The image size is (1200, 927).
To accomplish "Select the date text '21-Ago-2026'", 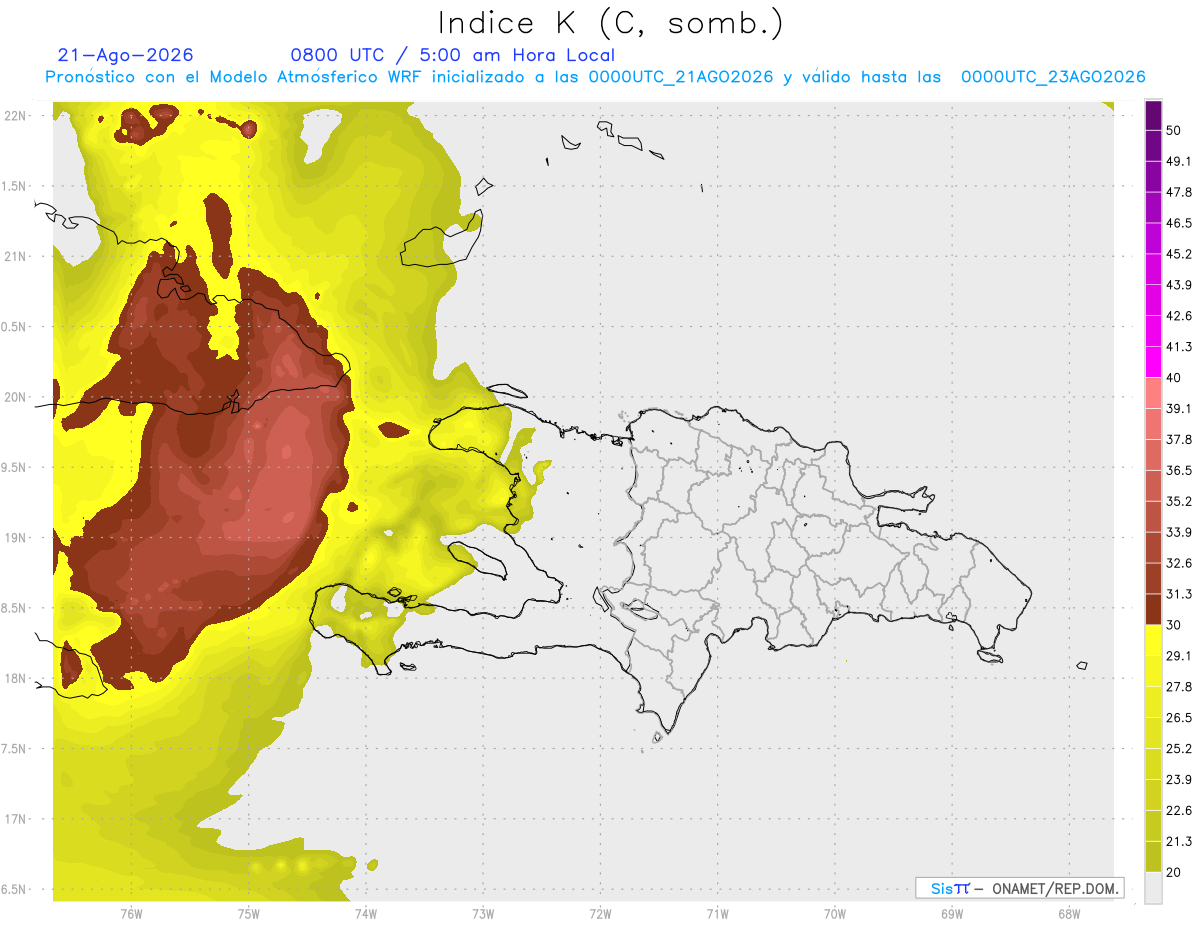I will pos(126,55).
